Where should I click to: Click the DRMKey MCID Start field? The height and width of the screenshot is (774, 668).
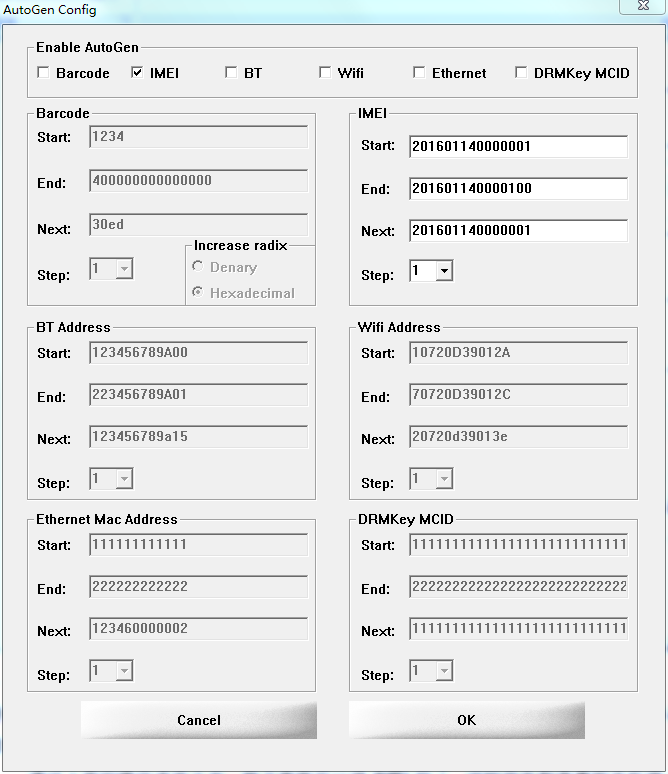[x=518, y=545]
